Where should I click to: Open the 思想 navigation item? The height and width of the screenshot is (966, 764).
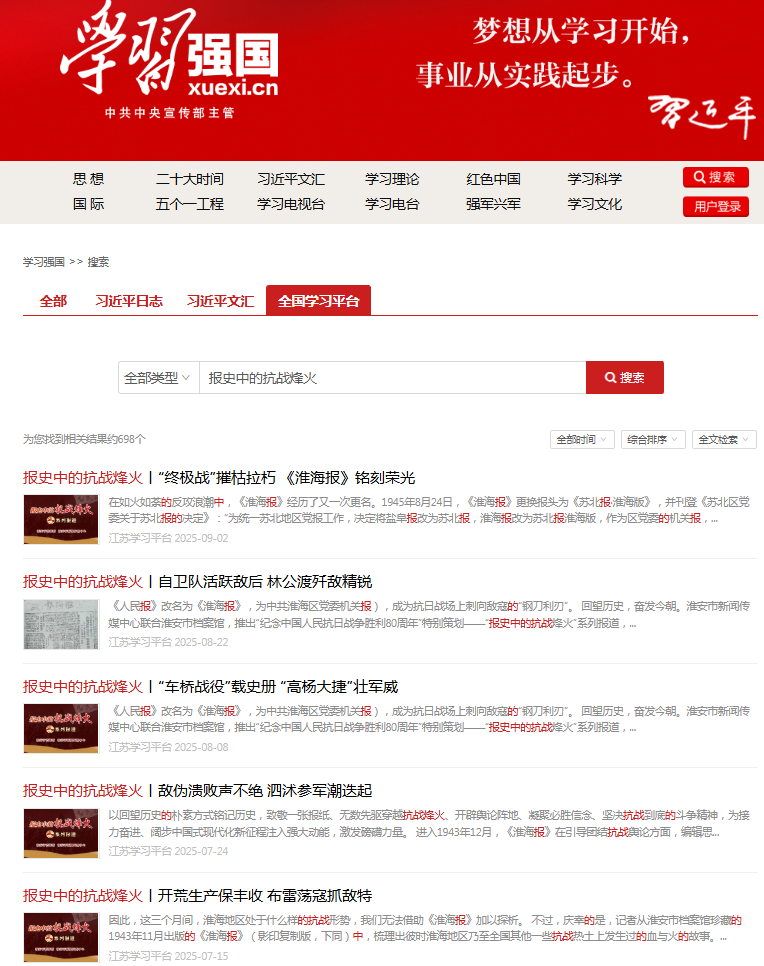[x=89, y=179]
